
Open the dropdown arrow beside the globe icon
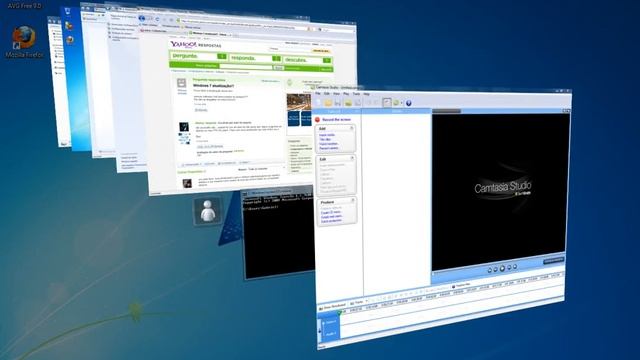coord(402,103)
